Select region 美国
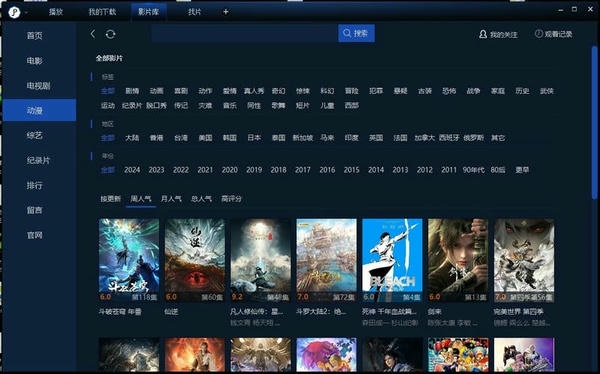Image resolution: width=600 pixels, height=374 pixels. click(x=205, y=138)
